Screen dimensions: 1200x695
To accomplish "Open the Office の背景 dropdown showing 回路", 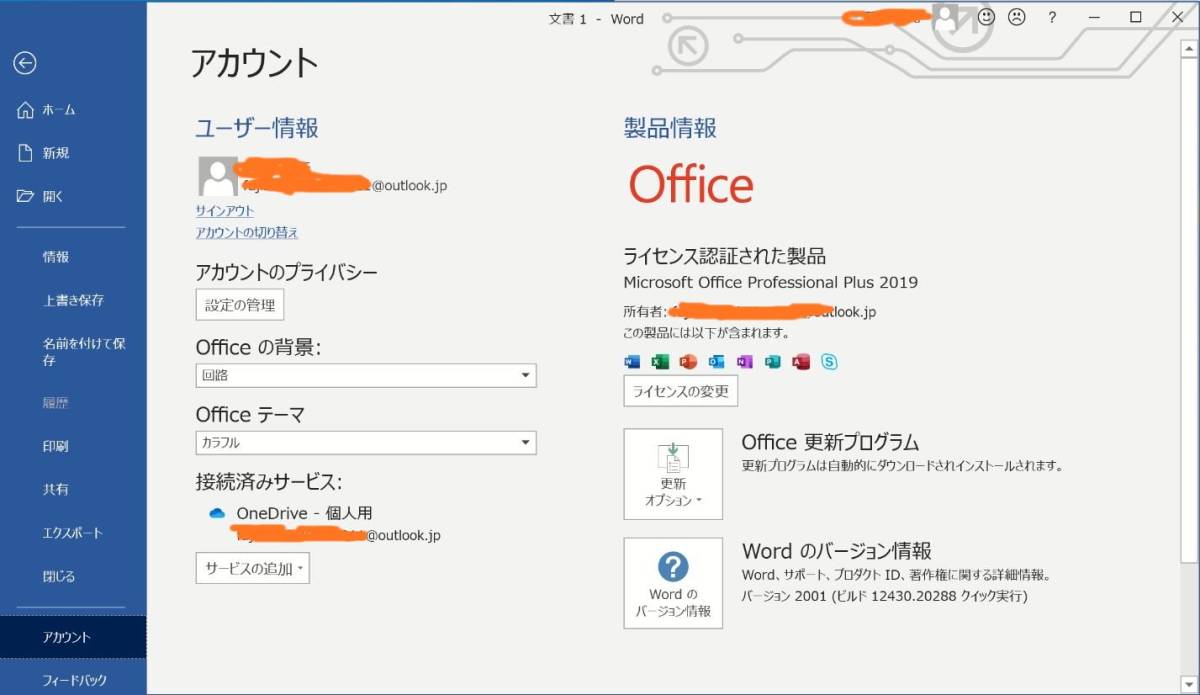I will (366, 376).
